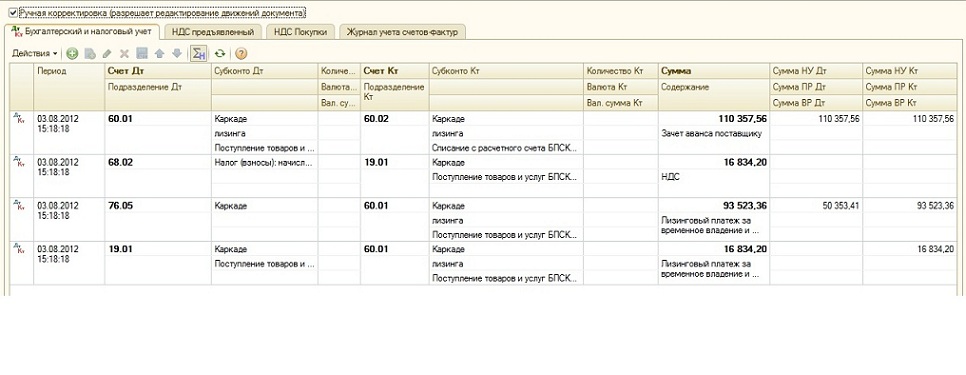Delete the entry with the X icon
The height and width of the screenshot is (375, 966).
click(x=124, y=54)
